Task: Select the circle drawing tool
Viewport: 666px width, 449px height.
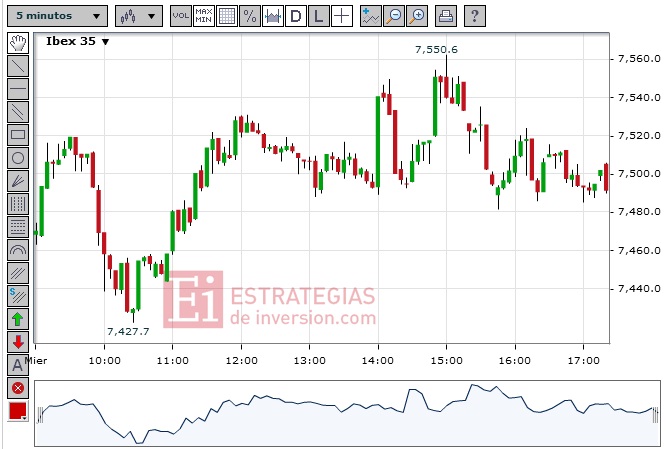Action: (18, 158)
